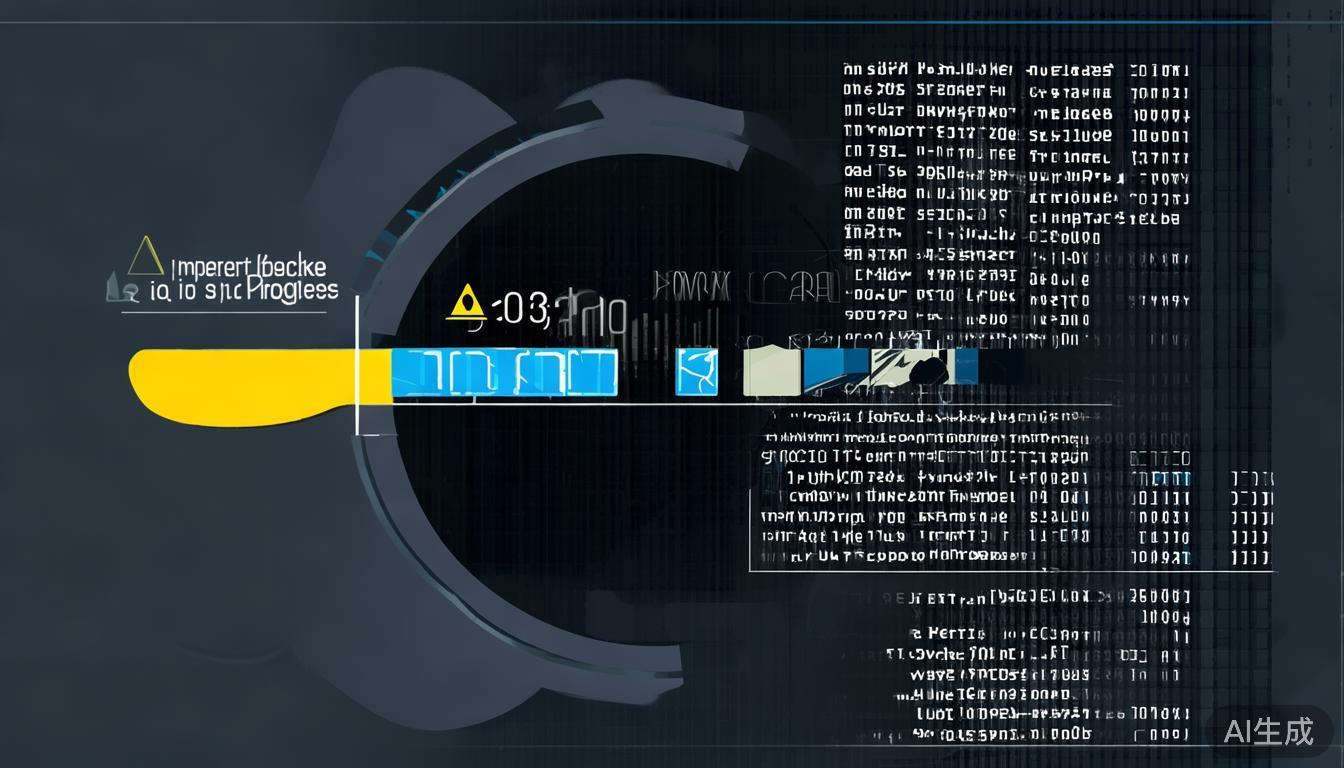
Task: Click the outlined triangle icon above the title
Action: pyautogui.click(x=146, y=256)
